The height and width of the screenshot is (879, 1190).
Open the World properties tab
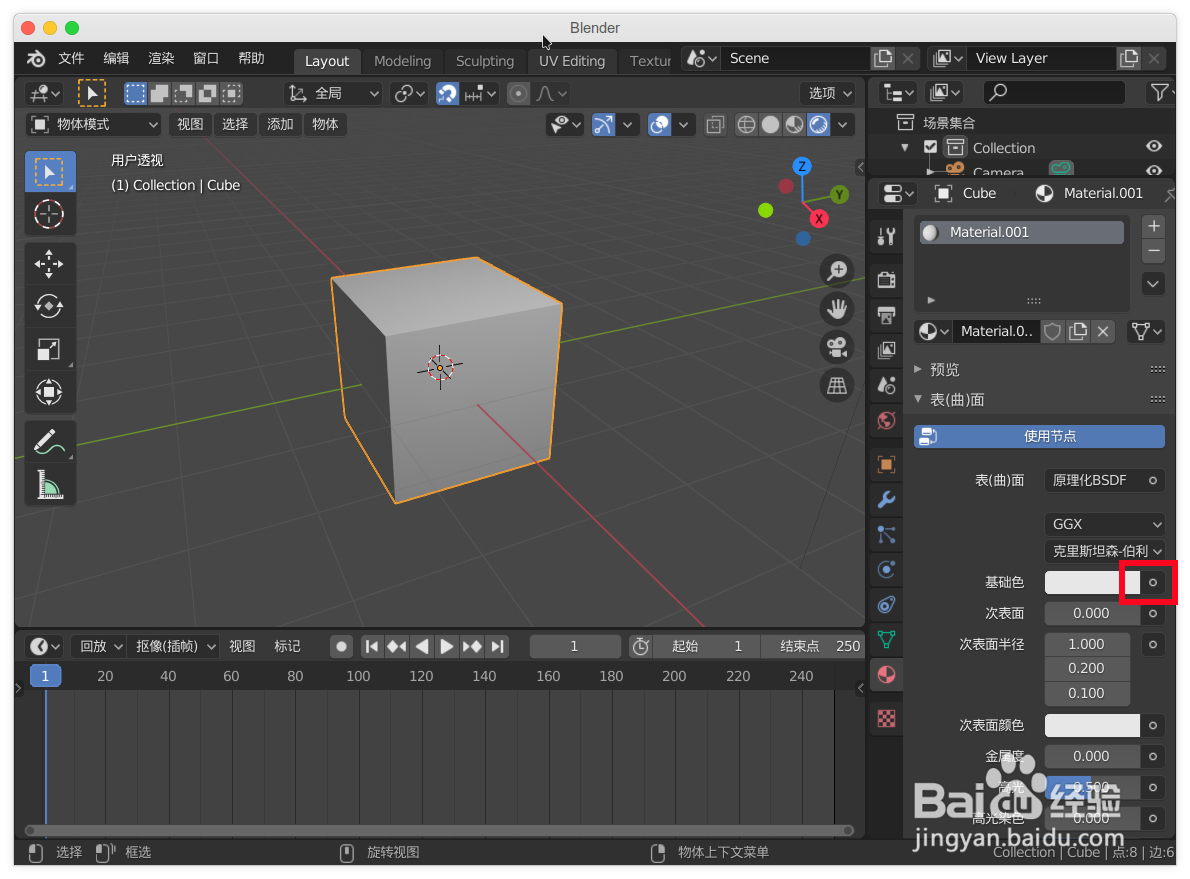886,421
